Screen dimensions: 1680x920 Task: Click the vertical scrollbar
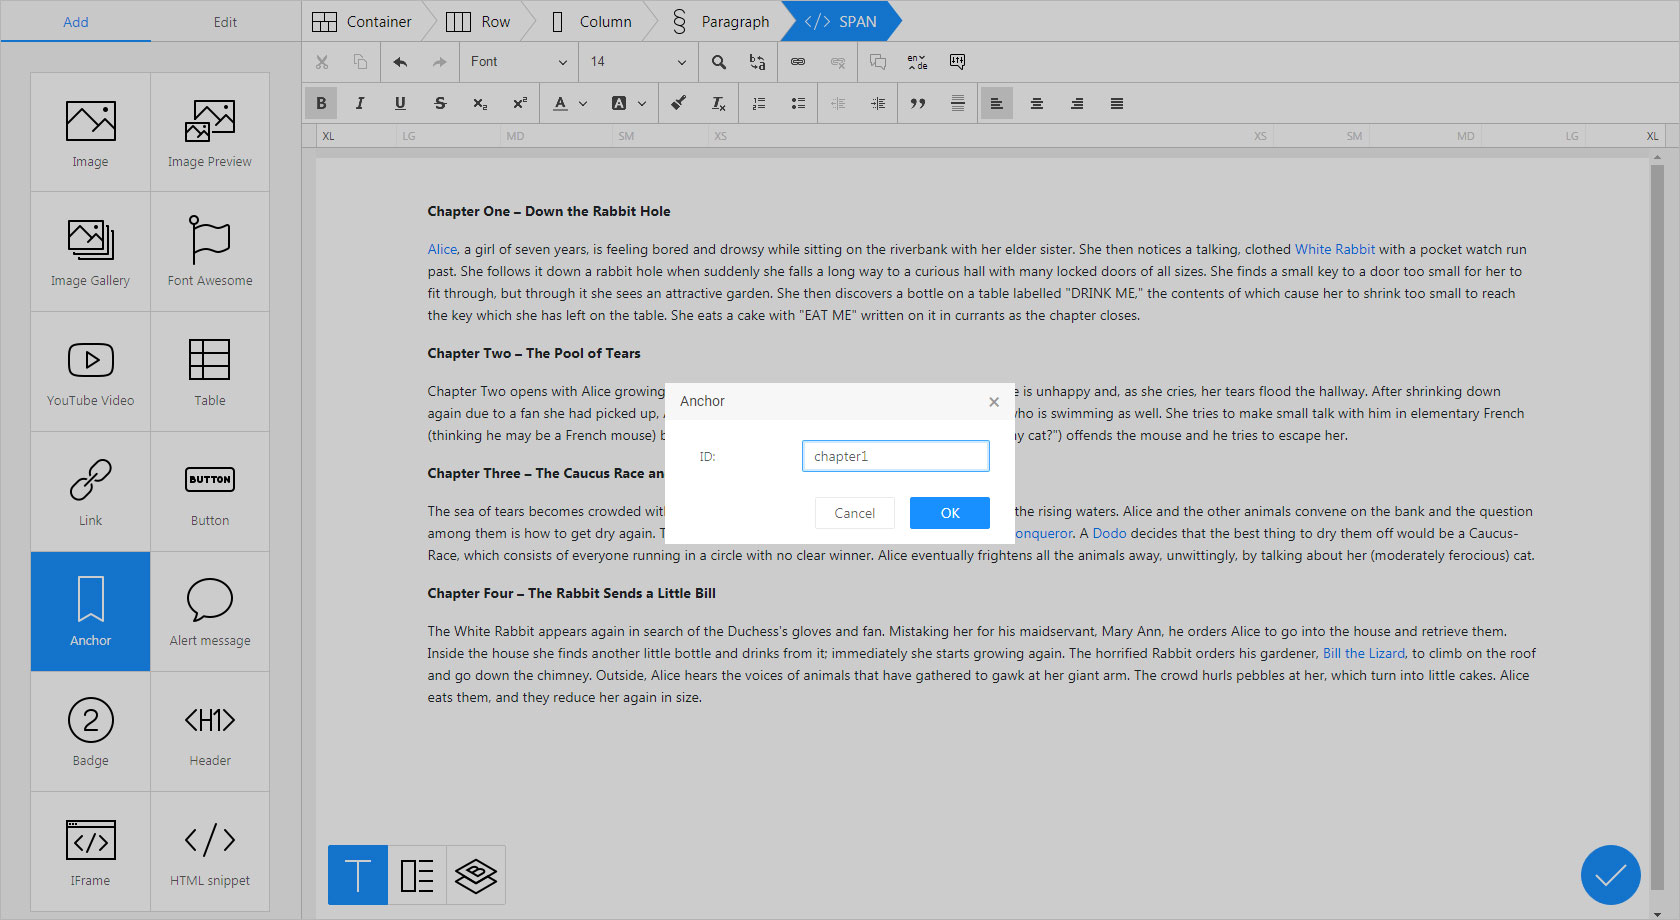pyautogui.click(x=1657, y=526)
